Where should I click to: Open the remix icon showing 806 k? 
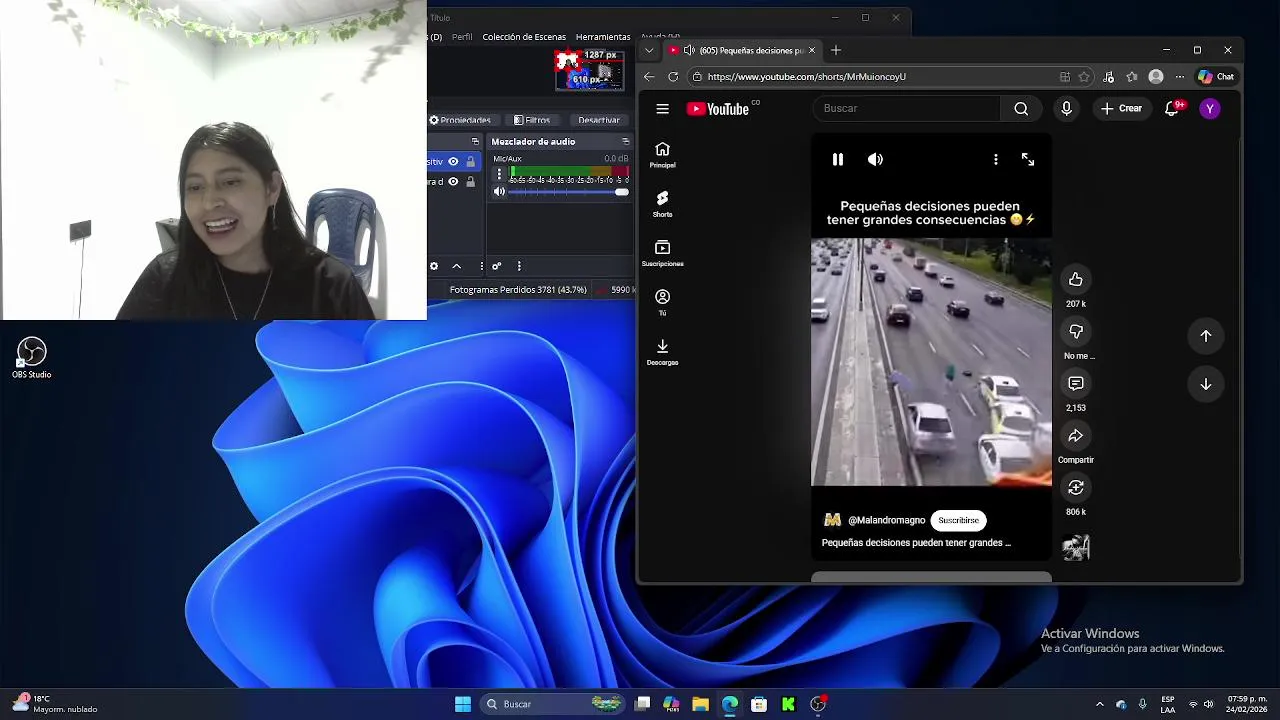[x=1076, y=488]
